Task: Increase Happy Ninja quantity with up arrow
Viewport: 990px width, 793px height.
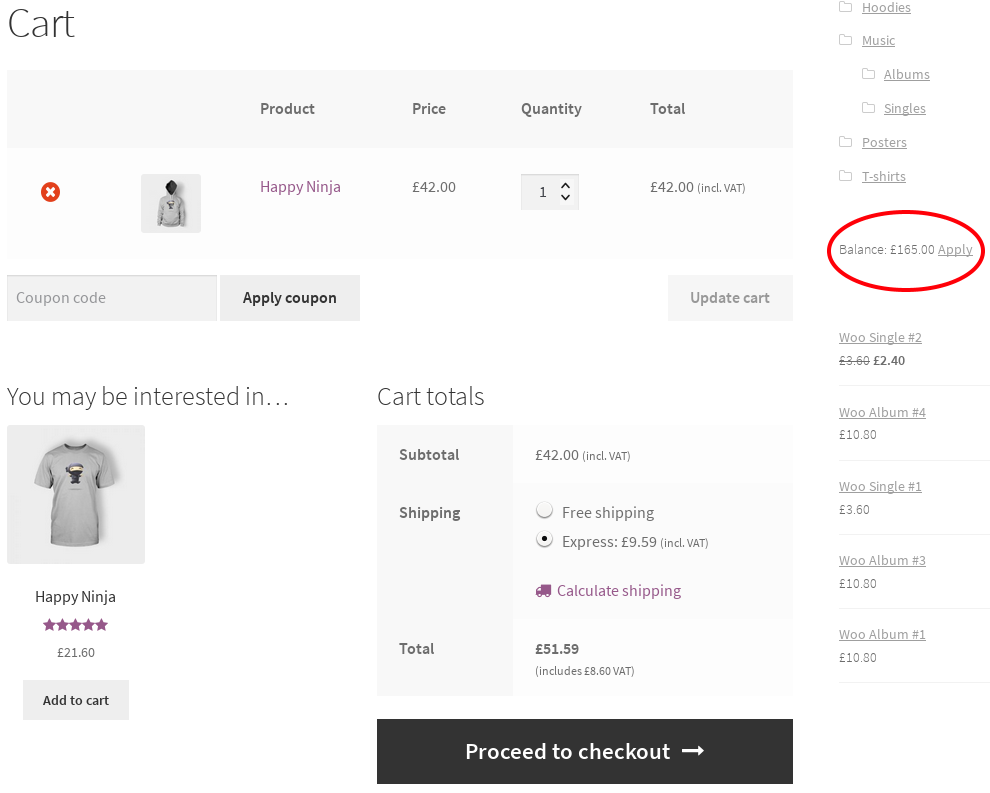Action: (x=566, y=186)
